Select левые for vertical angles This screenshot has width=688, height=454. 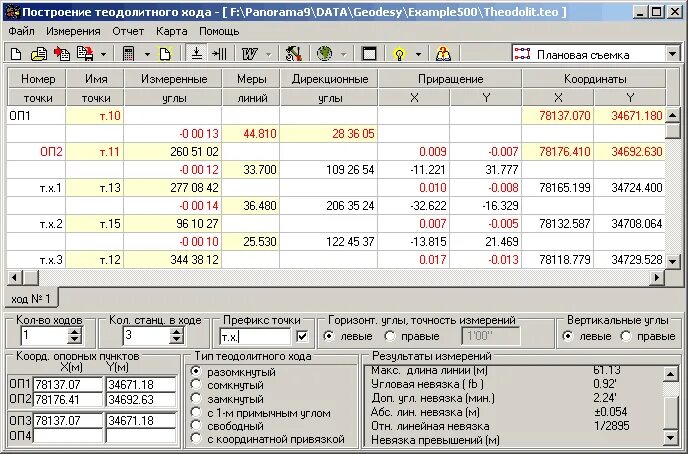click(568, 336)
